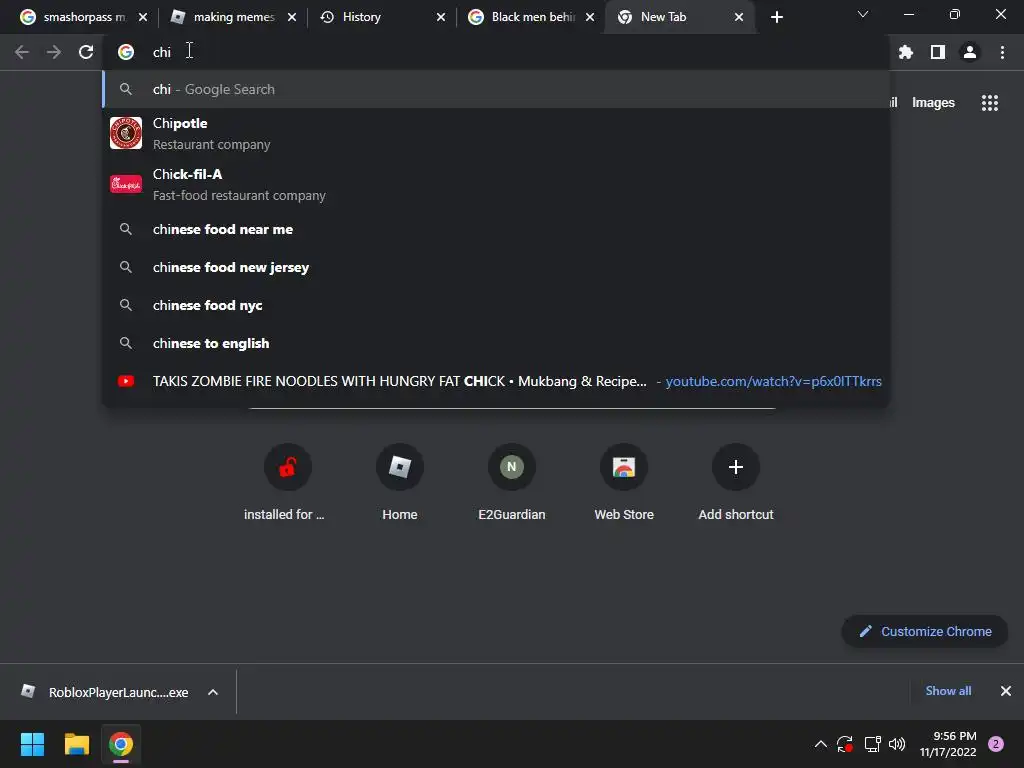Open File Explorer from the taskbar
The width and height of the screenshot is (1024, 768).
(76, 744)
